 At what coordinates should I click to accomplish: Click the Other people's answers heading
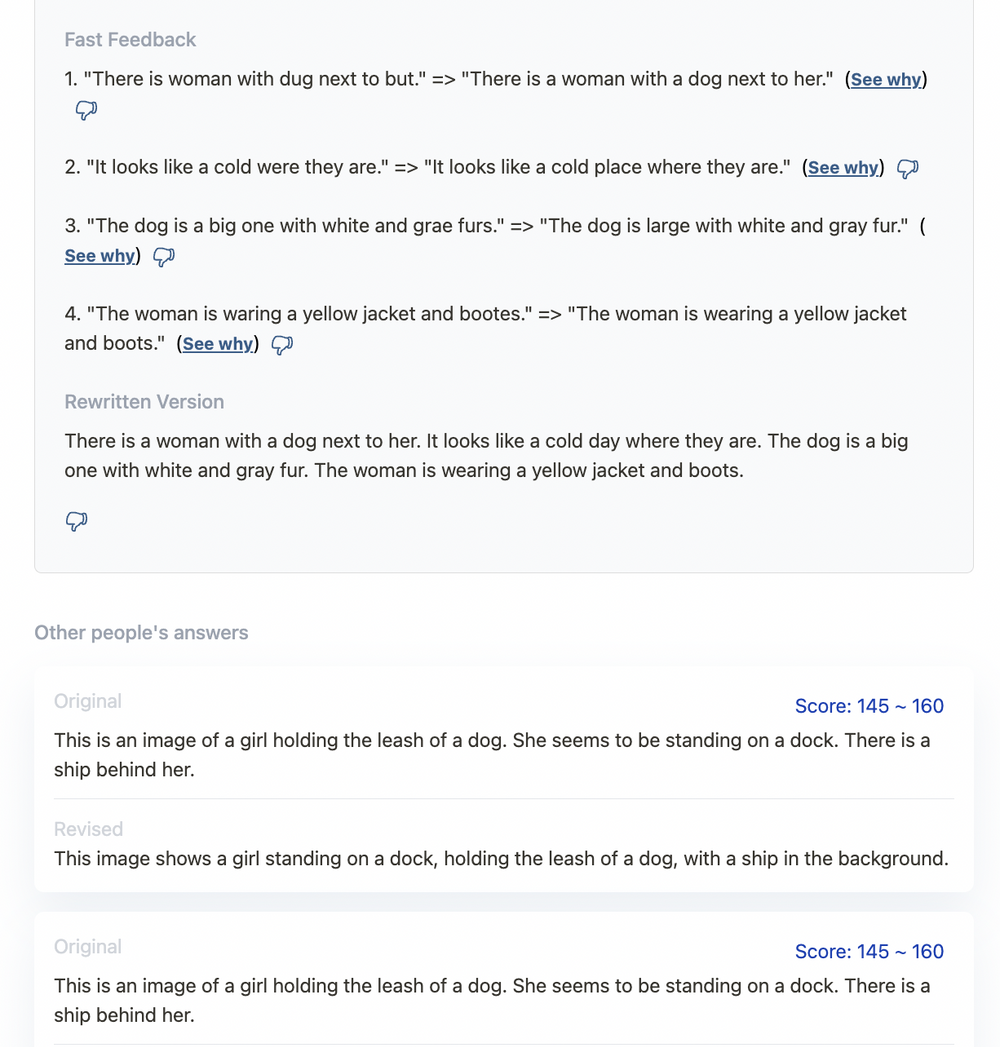pyautogui.click(x=141, y=632)
